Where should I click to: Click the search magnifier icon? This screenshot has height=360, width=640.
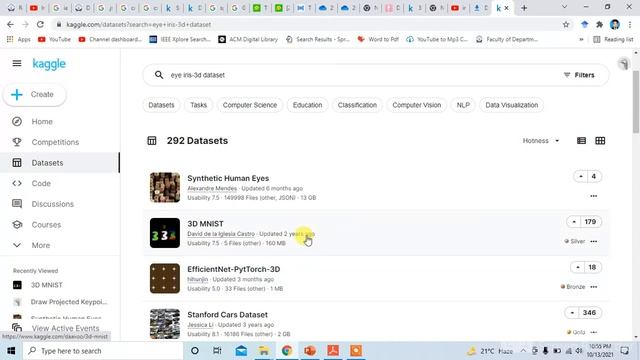click(159, 75)
